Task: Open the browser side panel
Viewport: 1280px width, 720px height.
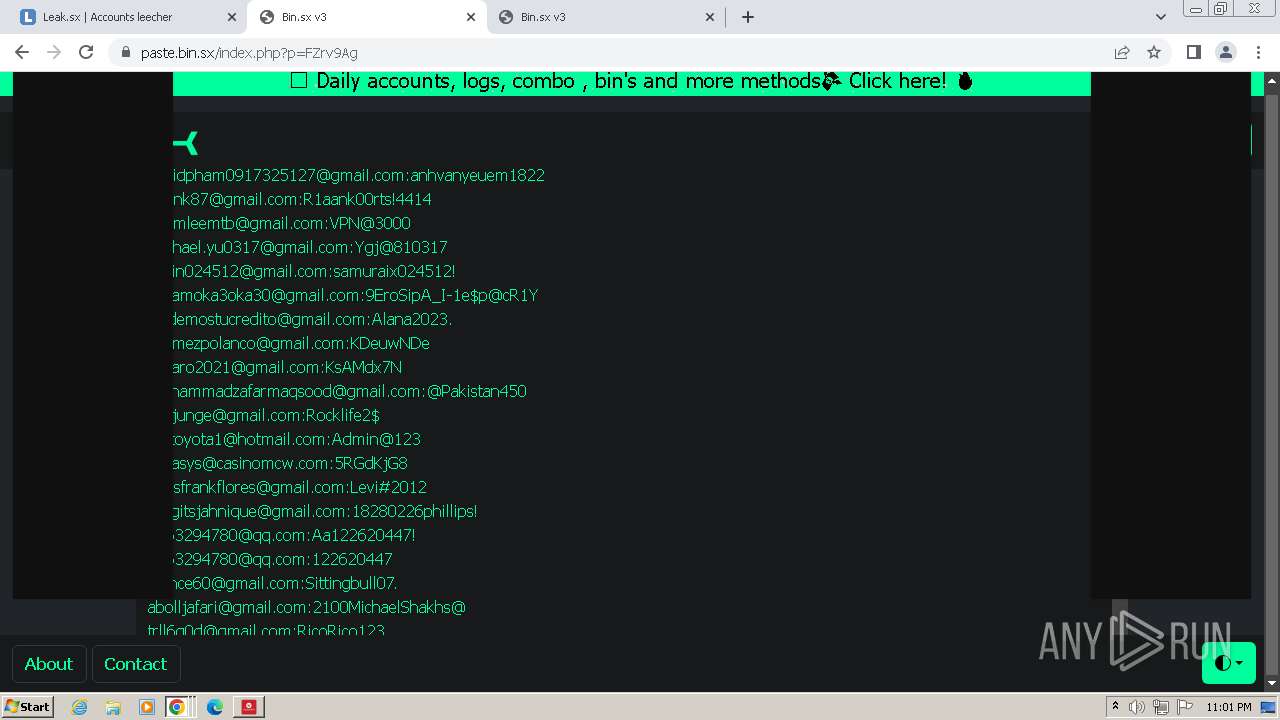Action: (1193, 52)
